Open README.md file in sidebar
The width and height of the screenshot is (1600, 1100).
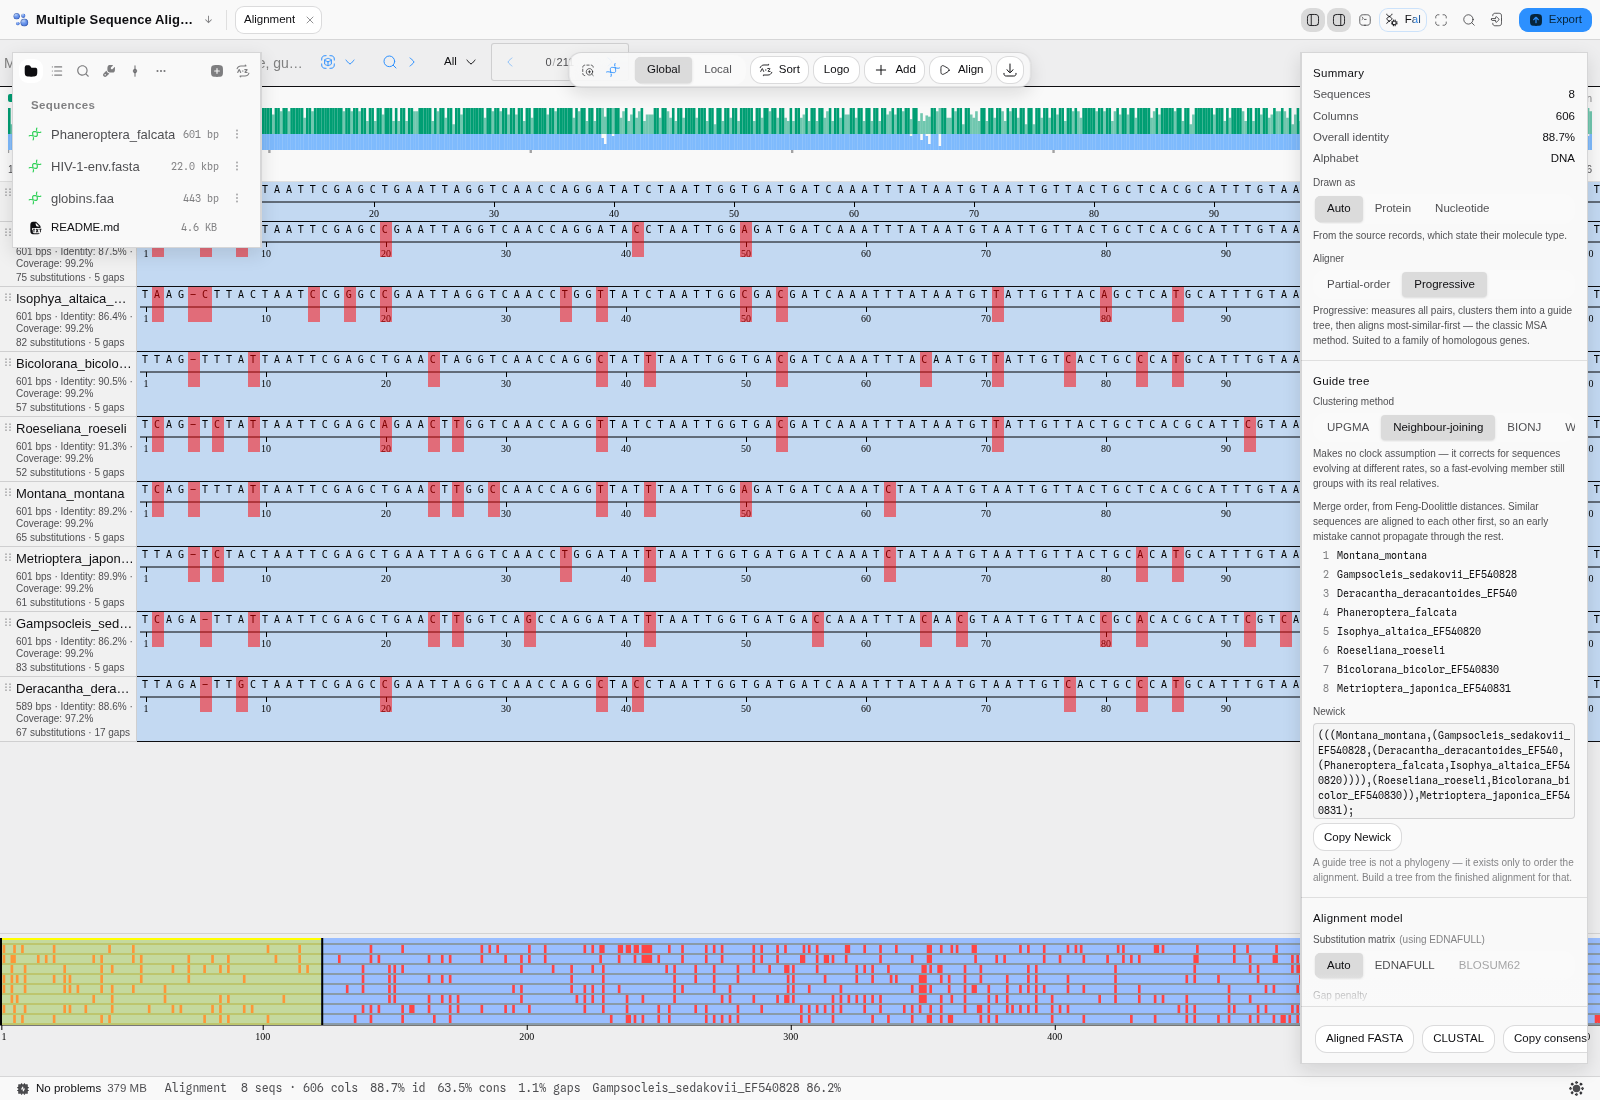124,228
